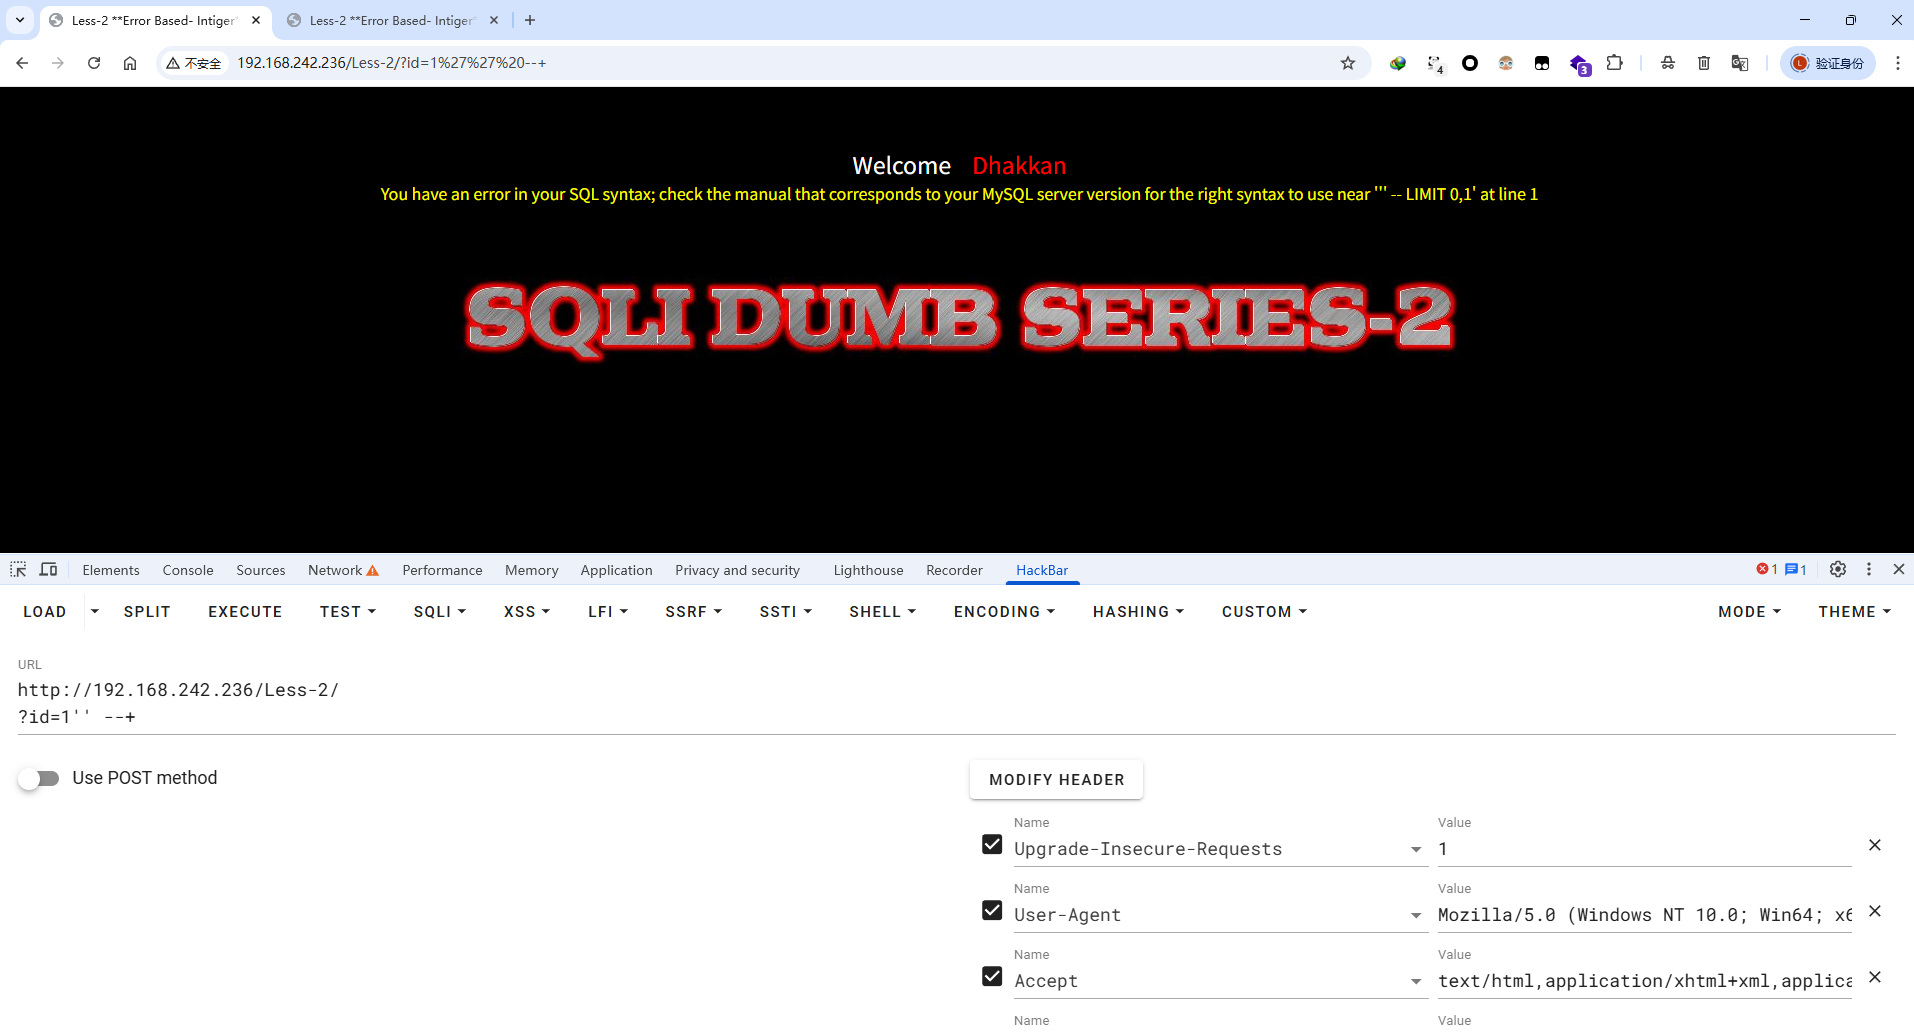This screenshot has width=1914, height=1032.
Task: Open browser home page
Action: [x=130, y=63]
